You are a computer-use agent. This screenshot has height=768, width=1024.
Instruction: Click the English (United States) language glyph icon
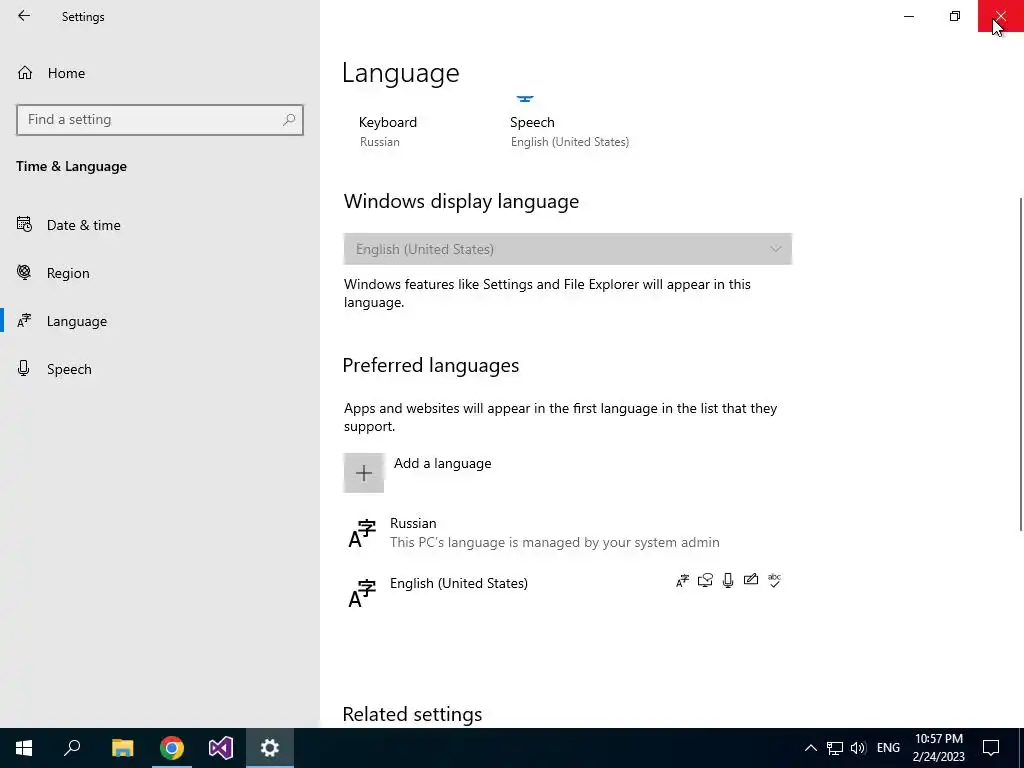(362, 594)
